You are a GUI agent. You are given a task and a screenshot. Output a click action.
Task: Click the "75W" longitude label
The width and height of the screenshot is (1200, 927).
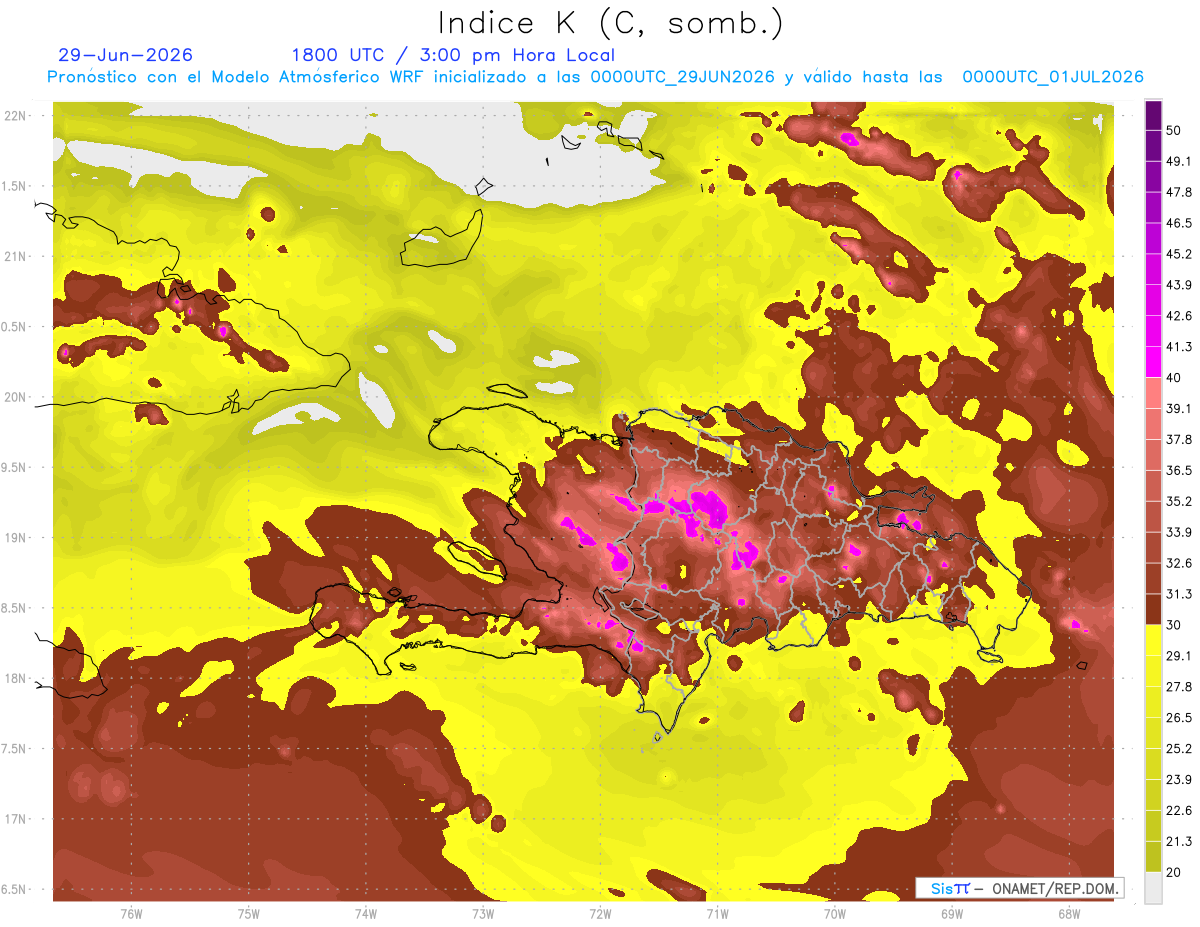pos(248,913)
